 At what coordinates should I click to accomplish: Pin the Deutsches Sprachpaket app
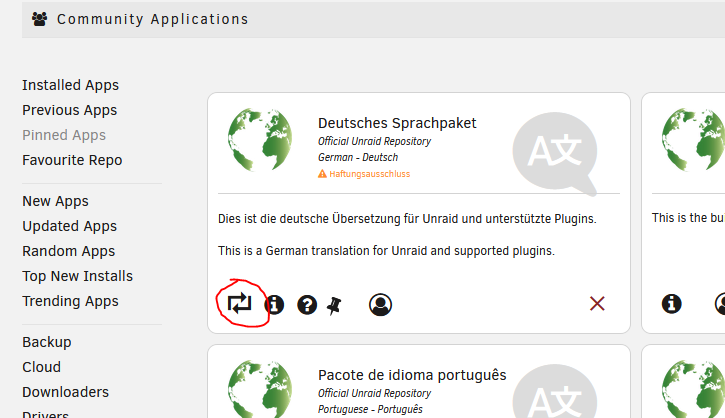coord(334,306)
